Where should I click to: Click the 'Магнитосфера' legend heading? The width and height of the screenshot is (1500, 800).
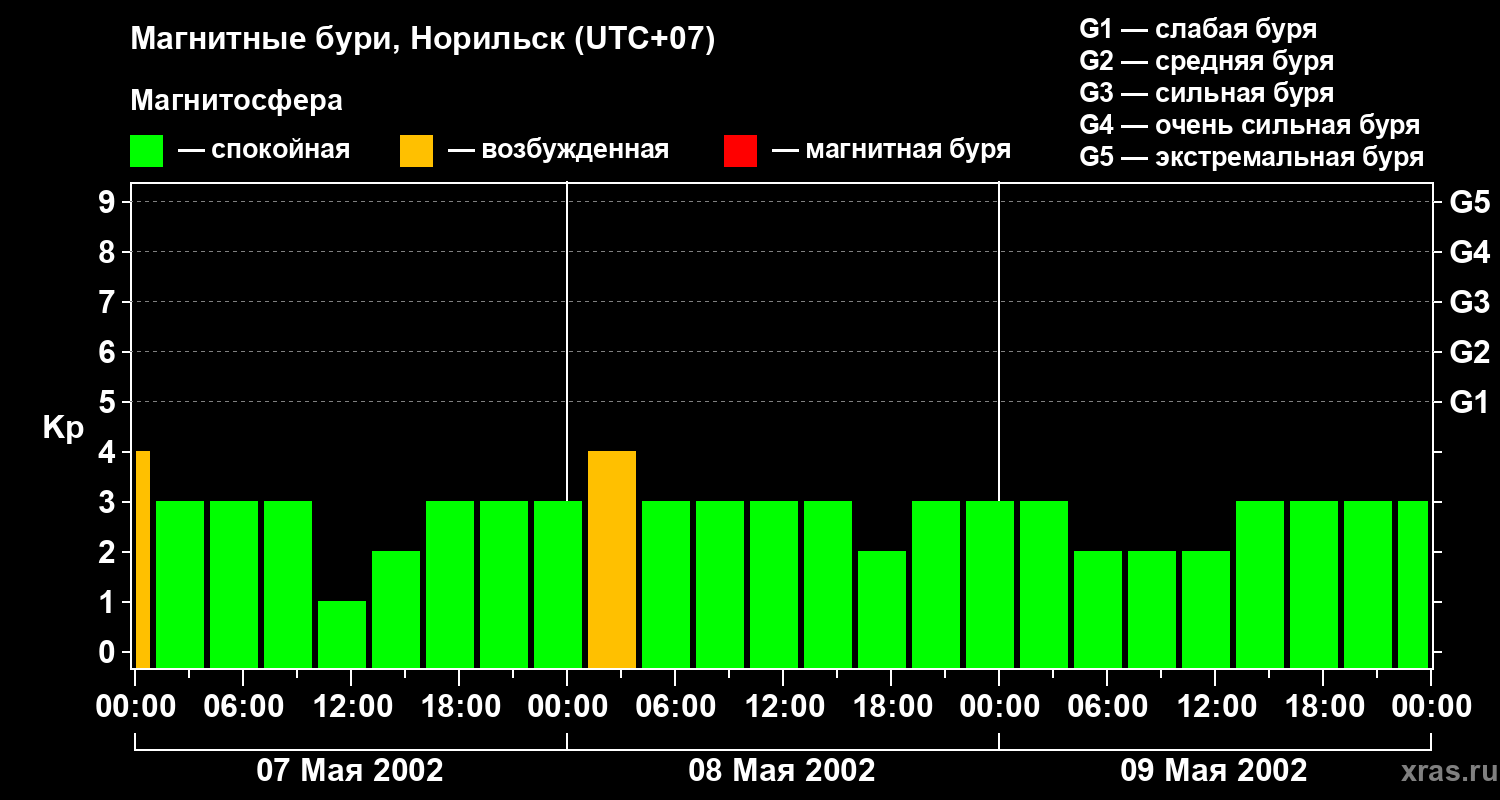236,101
